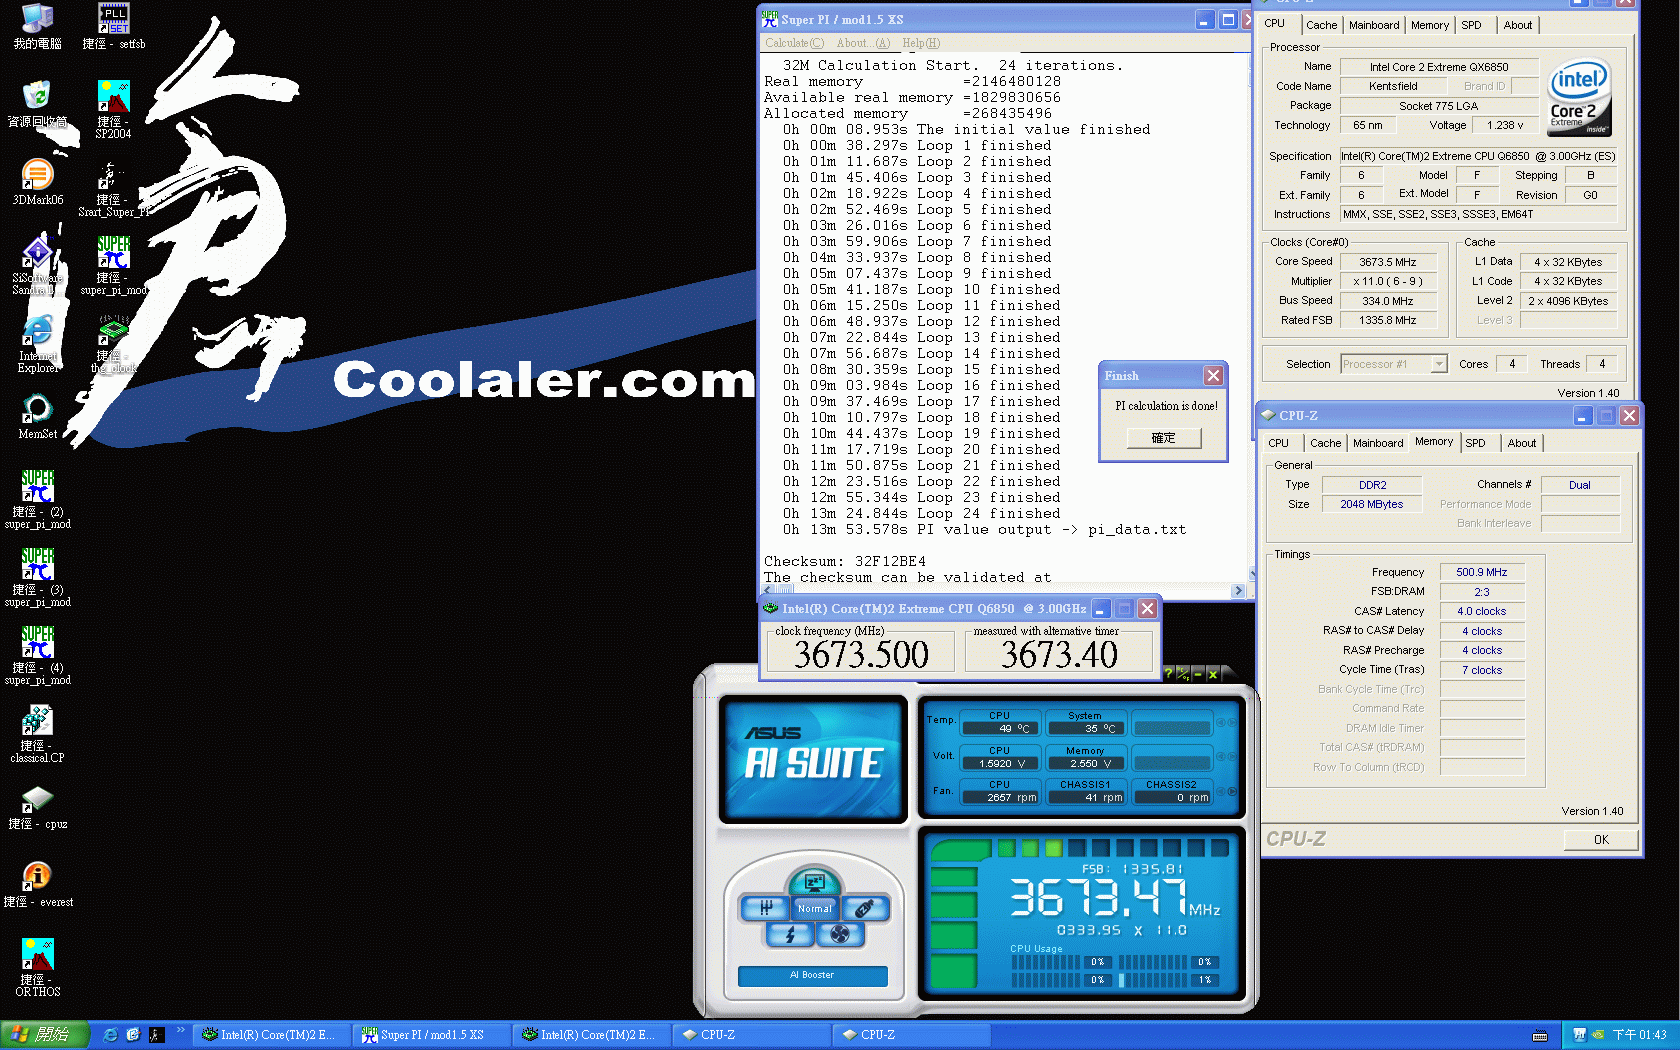1680x1050 pixels.
Task: Click OK button in lower CPU-Z window
Action: (x=1601, y=839)
